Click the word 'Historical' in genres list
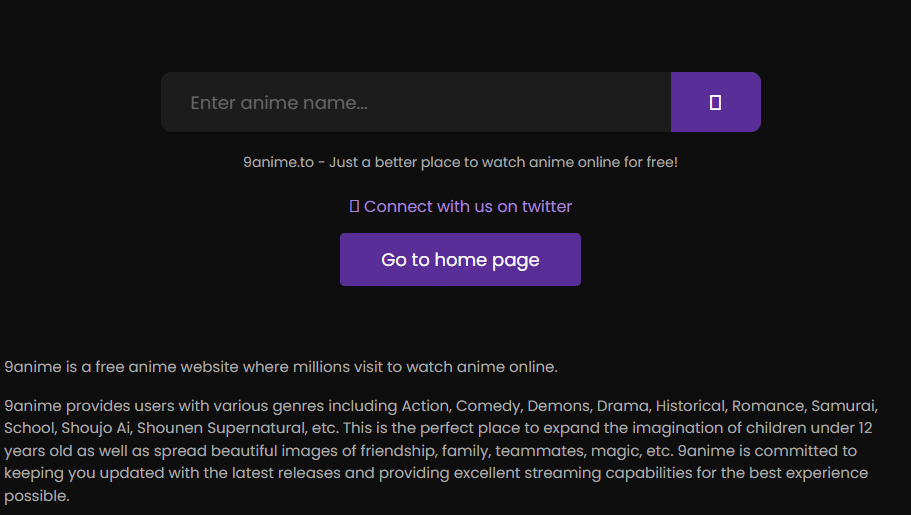Screen dimensions: 911x515 click(689, 406)
